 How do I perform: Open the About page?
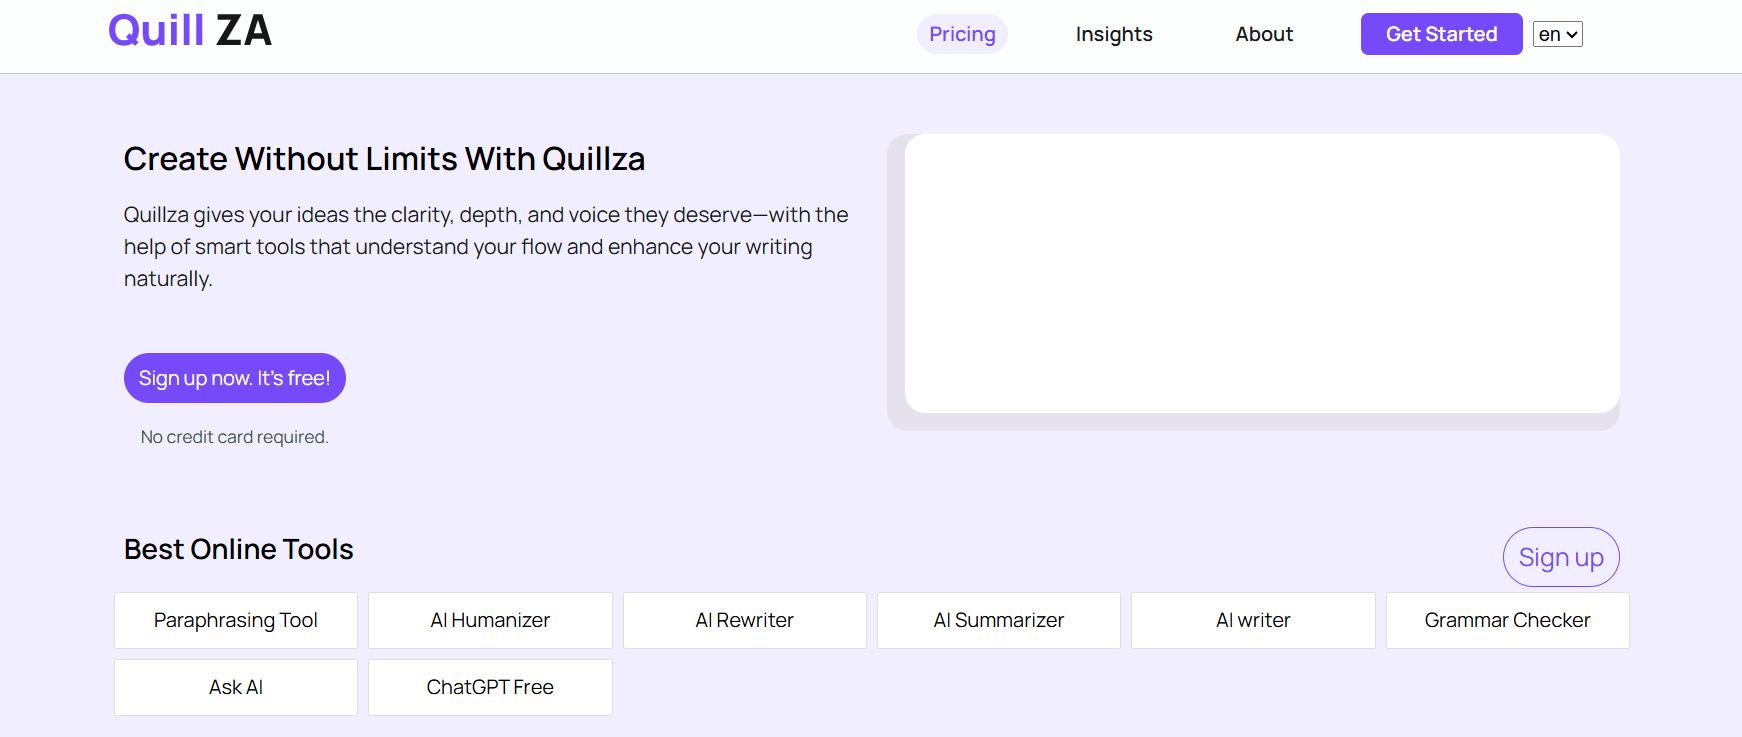click(1264, 34)
